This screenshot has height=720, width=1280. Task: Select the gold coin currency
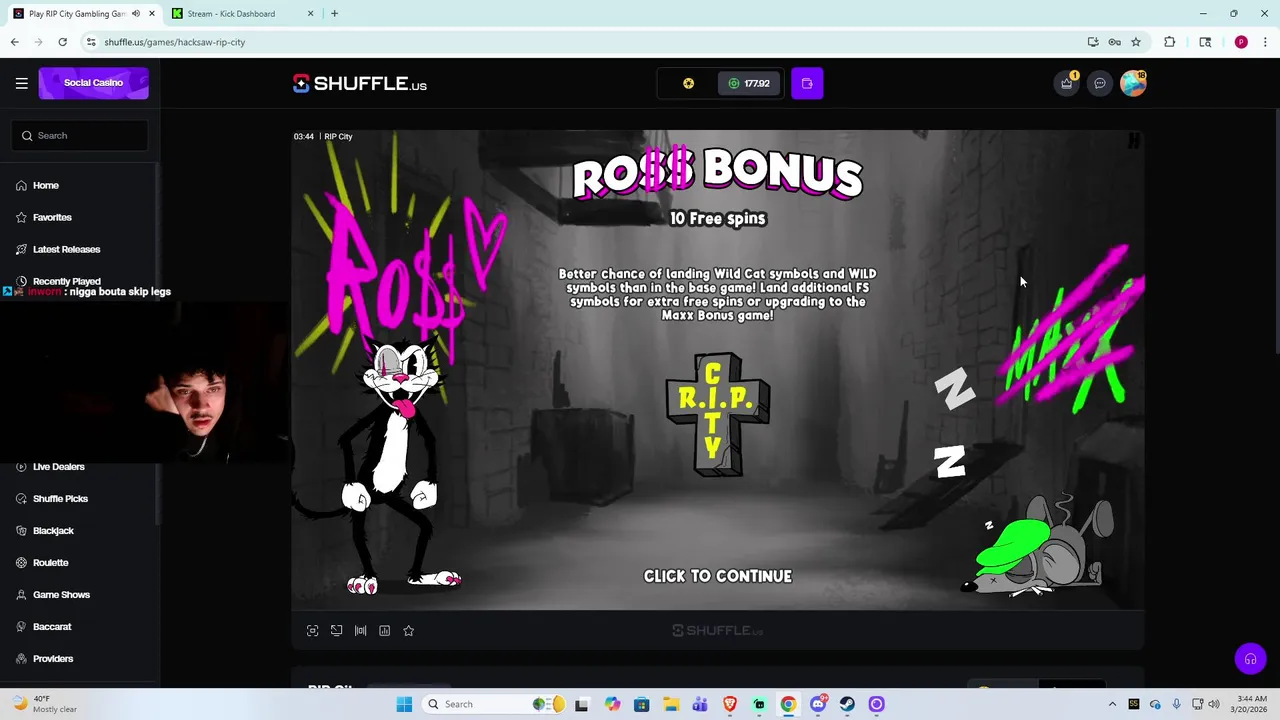pos(688,84)
